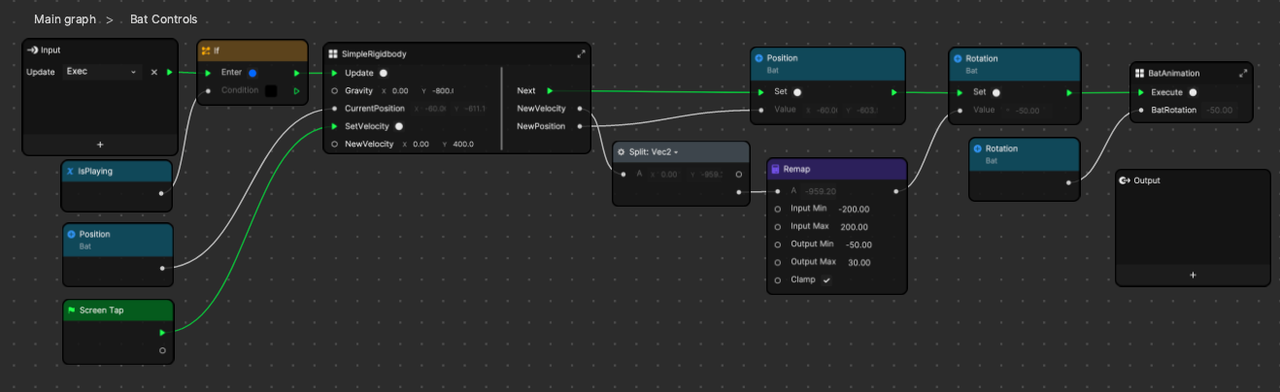Click the If node branch icon

[x=206, y=50]
